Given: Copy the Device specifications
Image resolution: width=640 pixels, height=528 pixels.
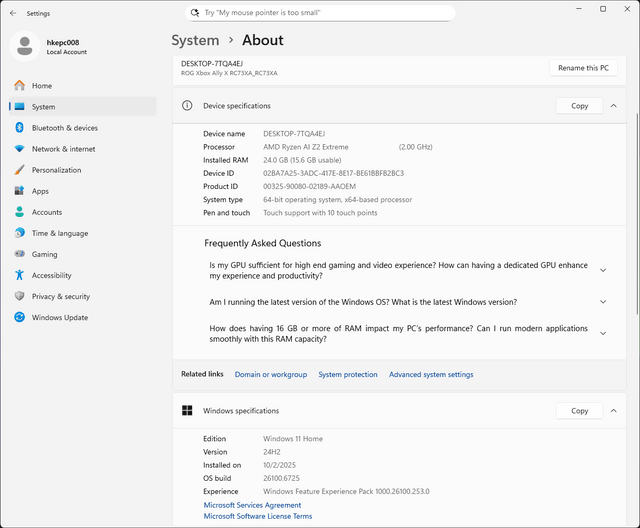Looking at the screenshot, I should tap(579, 106).
